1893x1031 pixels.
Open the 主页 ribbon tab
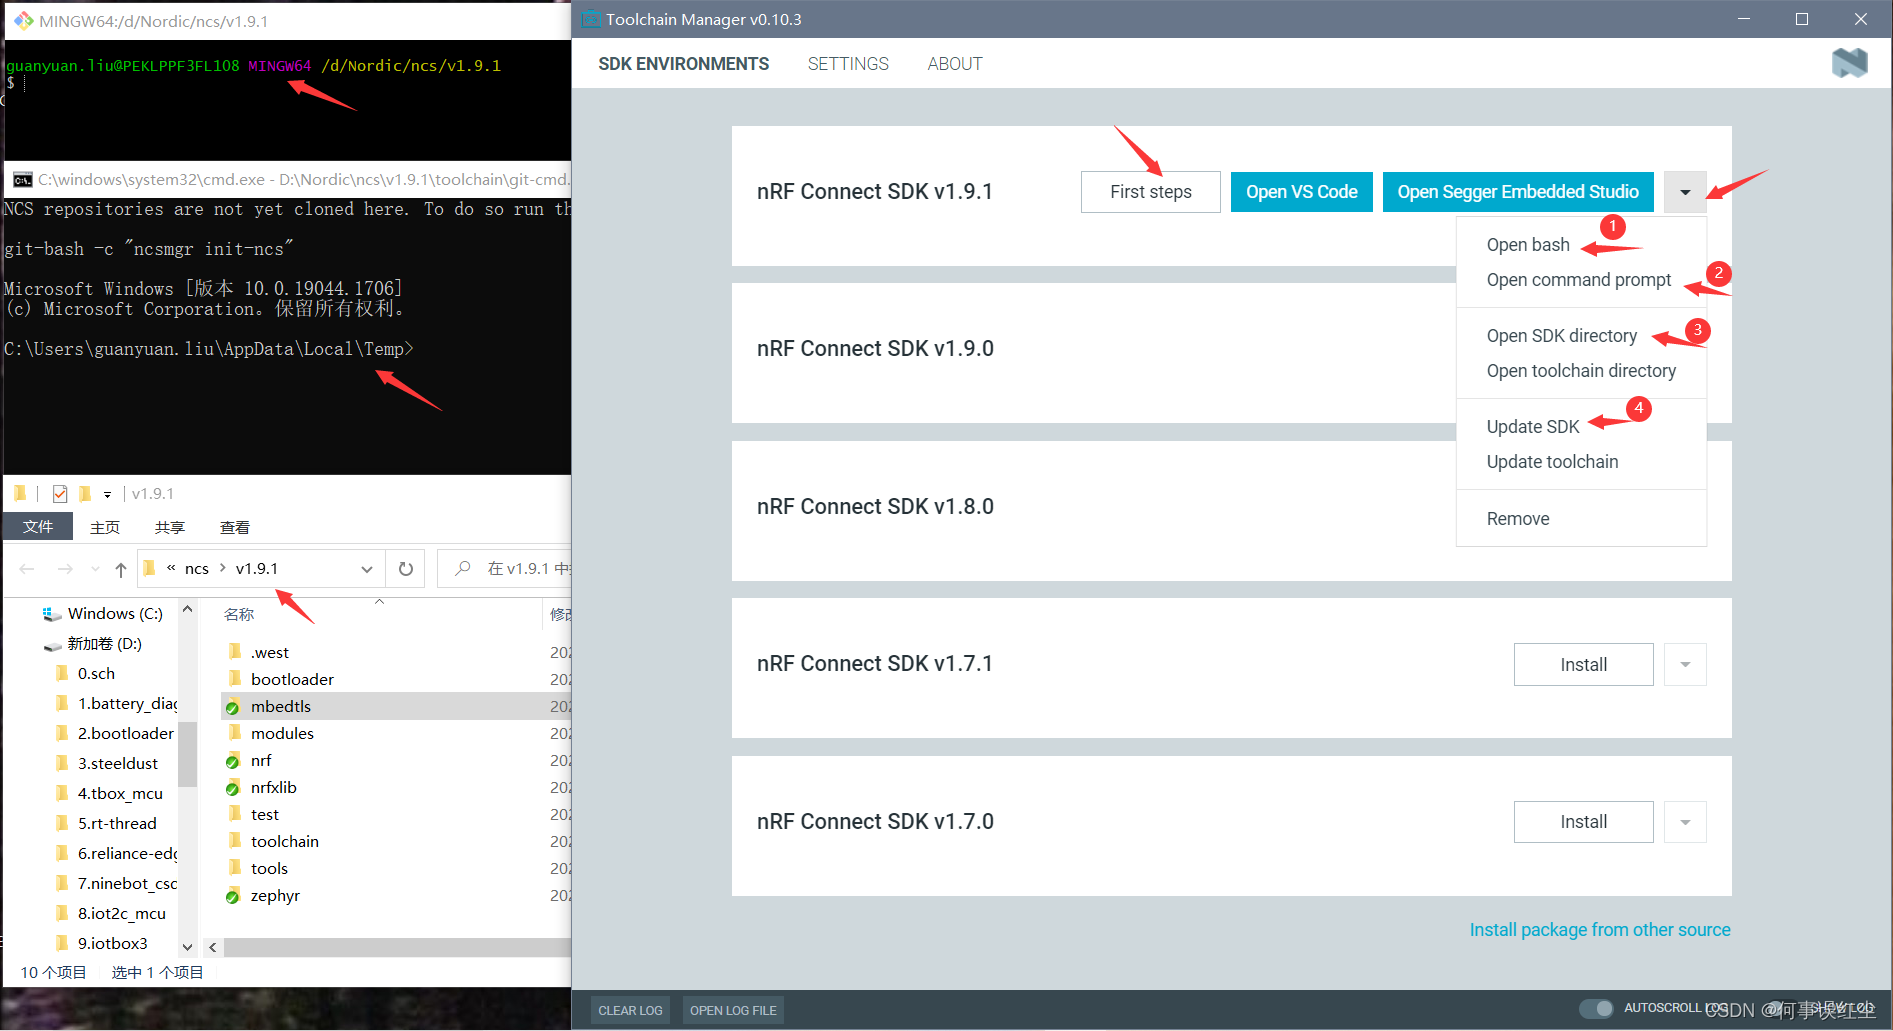pos(105,527)
